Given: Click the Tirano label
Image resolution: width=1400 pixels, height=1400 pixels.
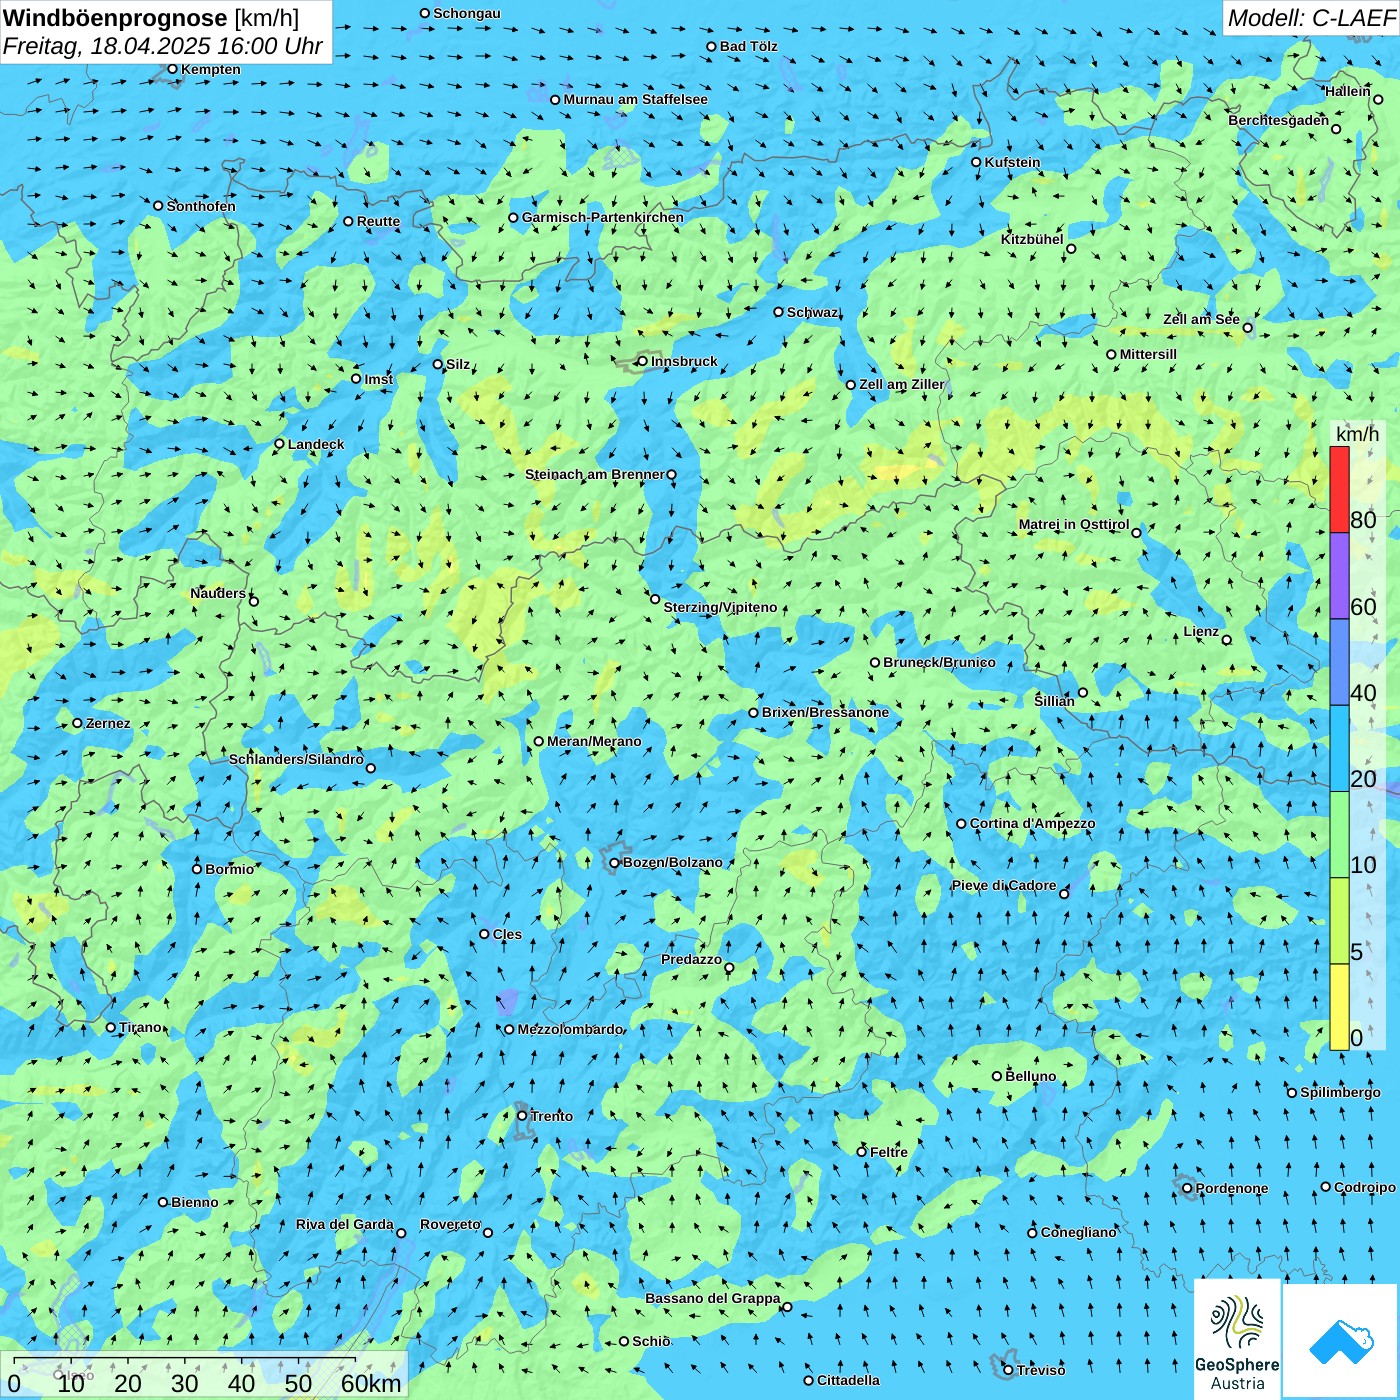Looking at the screenshot, I should tap(140, 1027).
